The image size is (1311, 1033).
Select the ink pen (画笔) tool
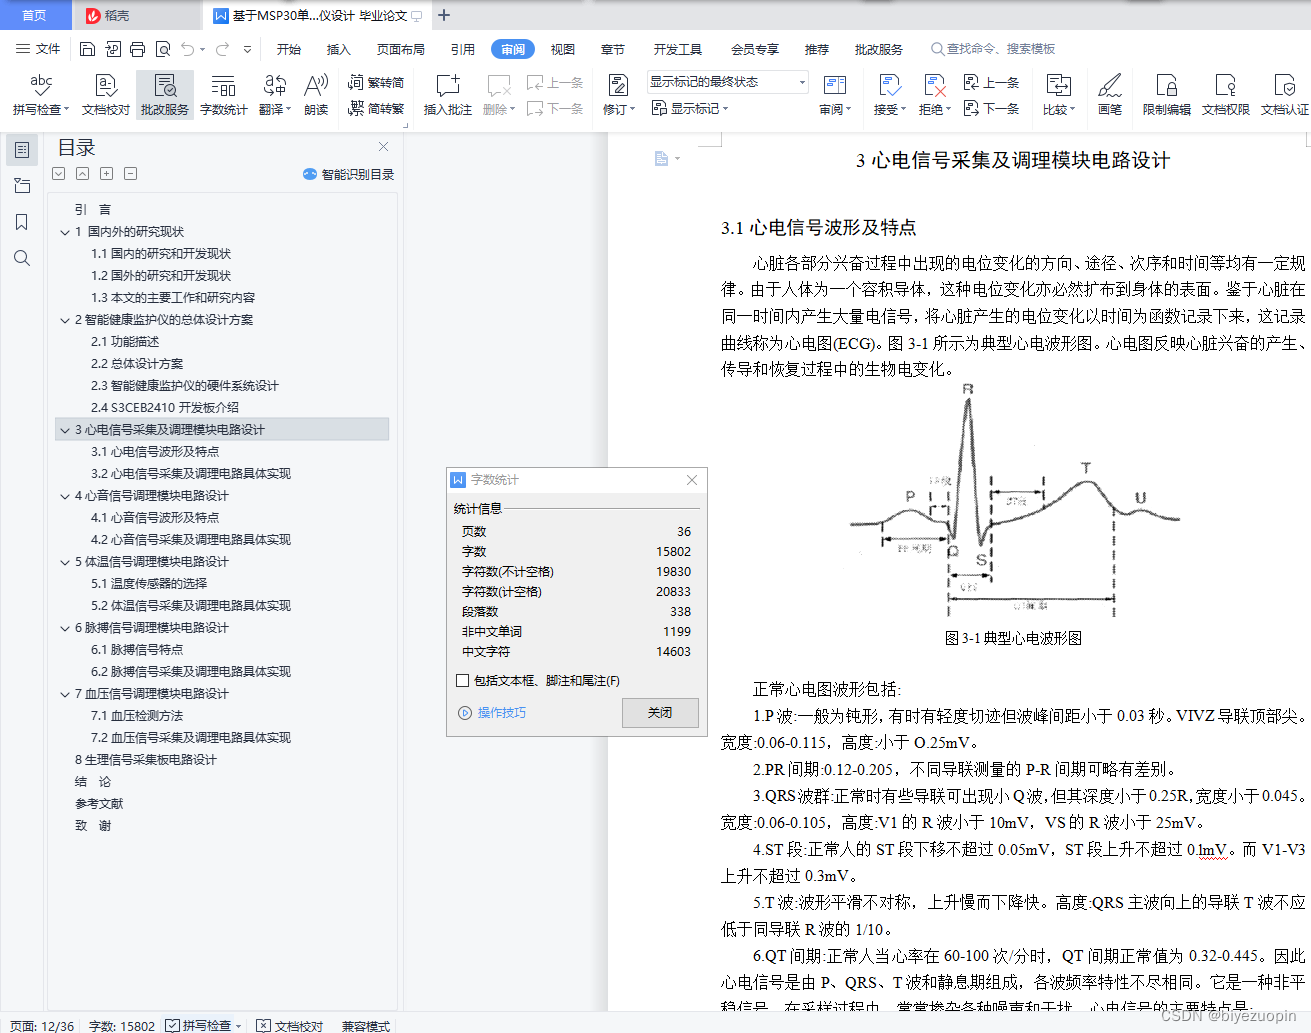click(1110, 94)
